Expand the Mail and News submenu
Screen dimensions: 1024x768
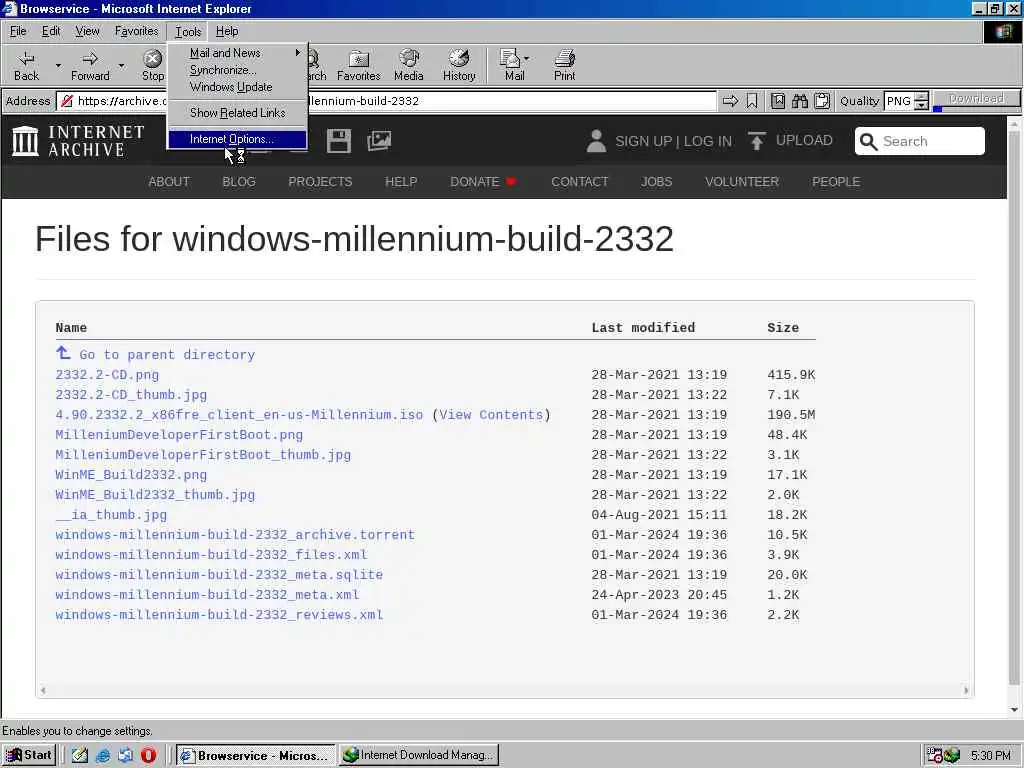237,53
